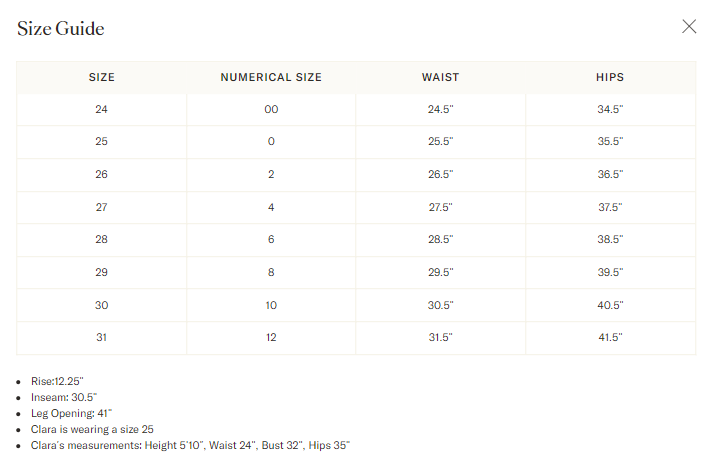Click the 30.5" waist cell
Screen dimensions: 714x467
440,305
